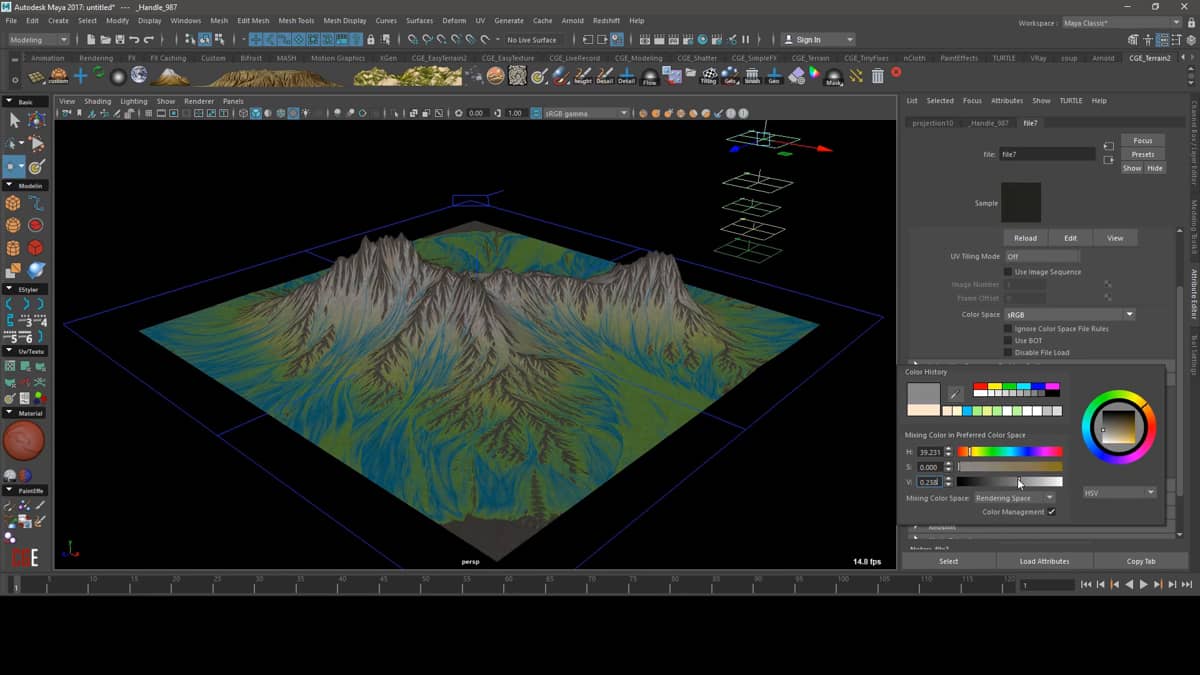Viewport: 1200px width, 675px height.
Task: Click the lock icon in status line
Action: coord(371,40)
